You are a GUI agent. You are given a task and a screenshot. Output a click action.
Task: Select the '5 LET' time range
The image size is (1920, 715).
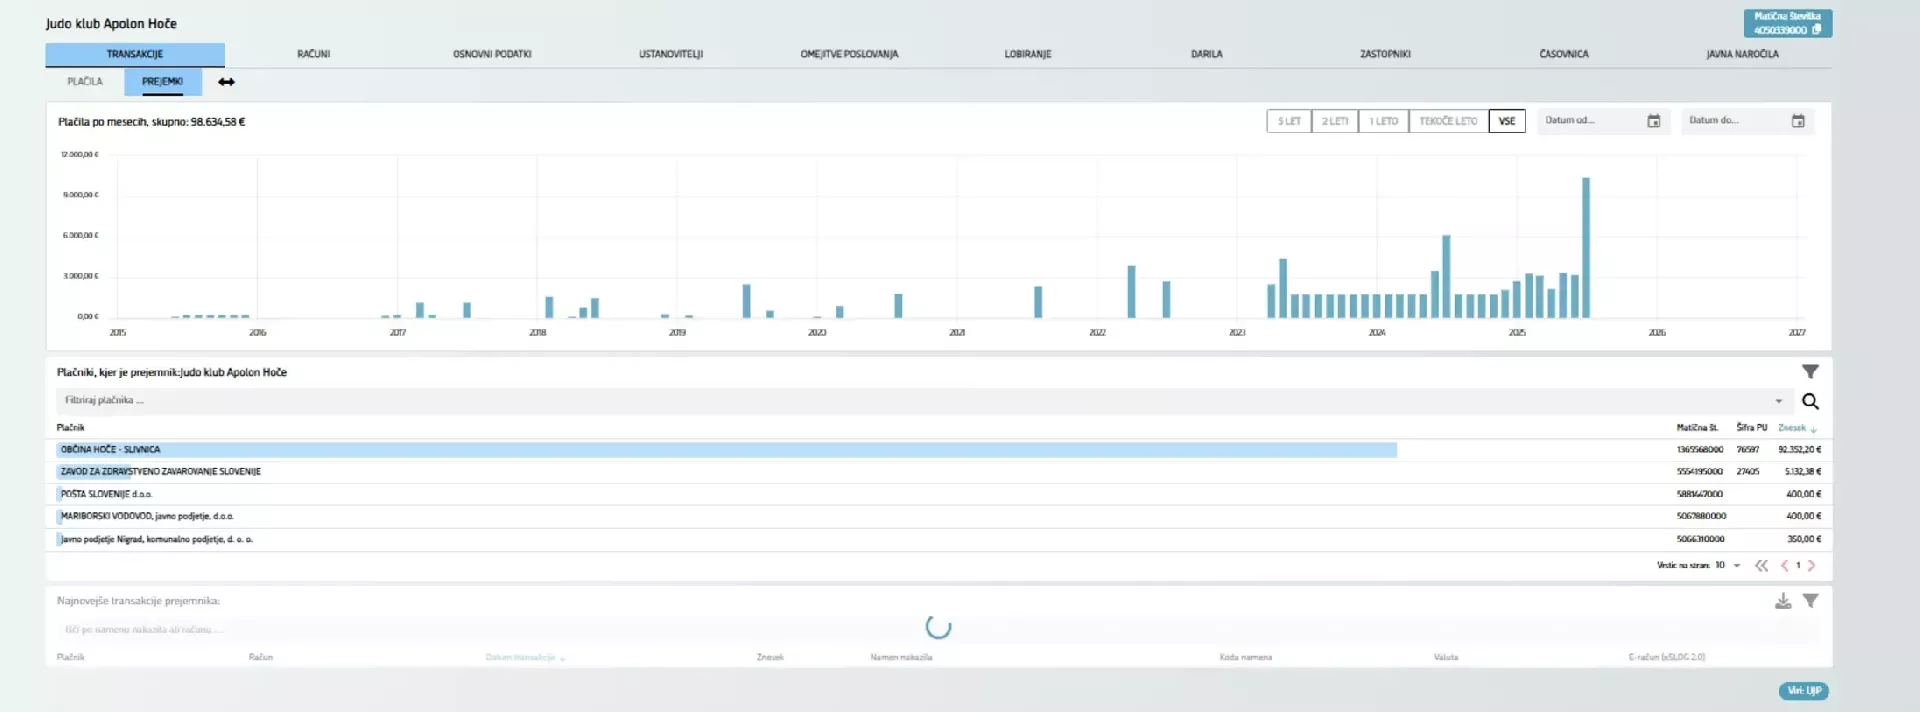click(x=1289, y=121)
